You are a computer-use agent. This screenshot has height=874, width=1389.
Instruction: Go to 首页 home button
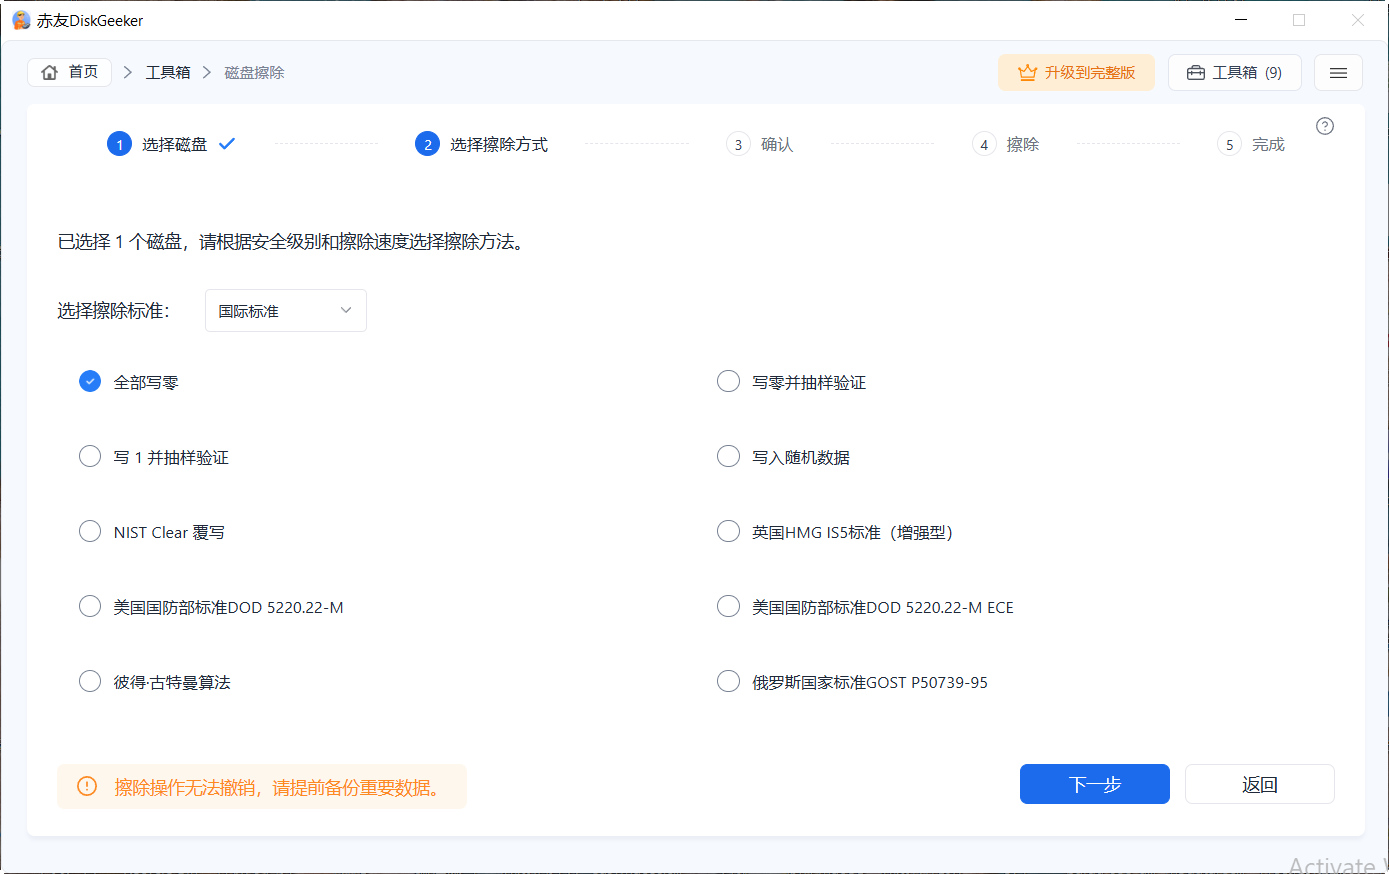click(x=69, y=72)
